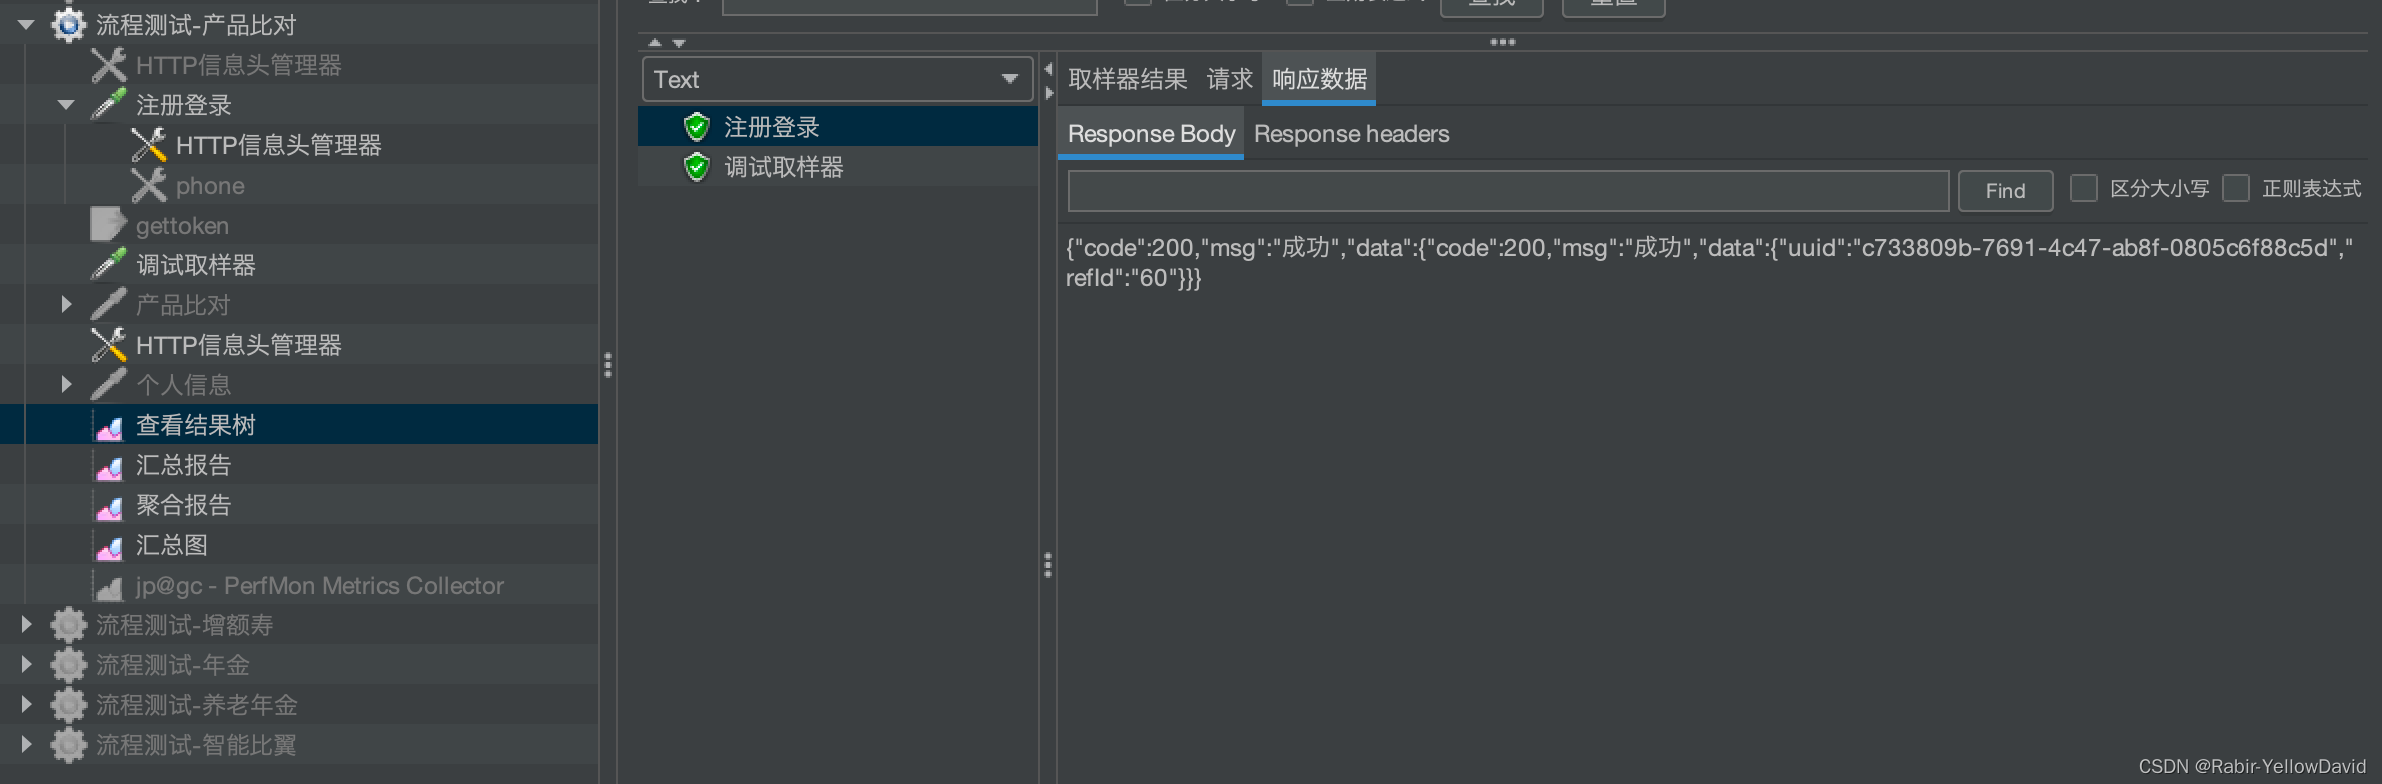Expand the 流程测试-年金 thread group
The image size is (2382, 784).
click(27, 664)
